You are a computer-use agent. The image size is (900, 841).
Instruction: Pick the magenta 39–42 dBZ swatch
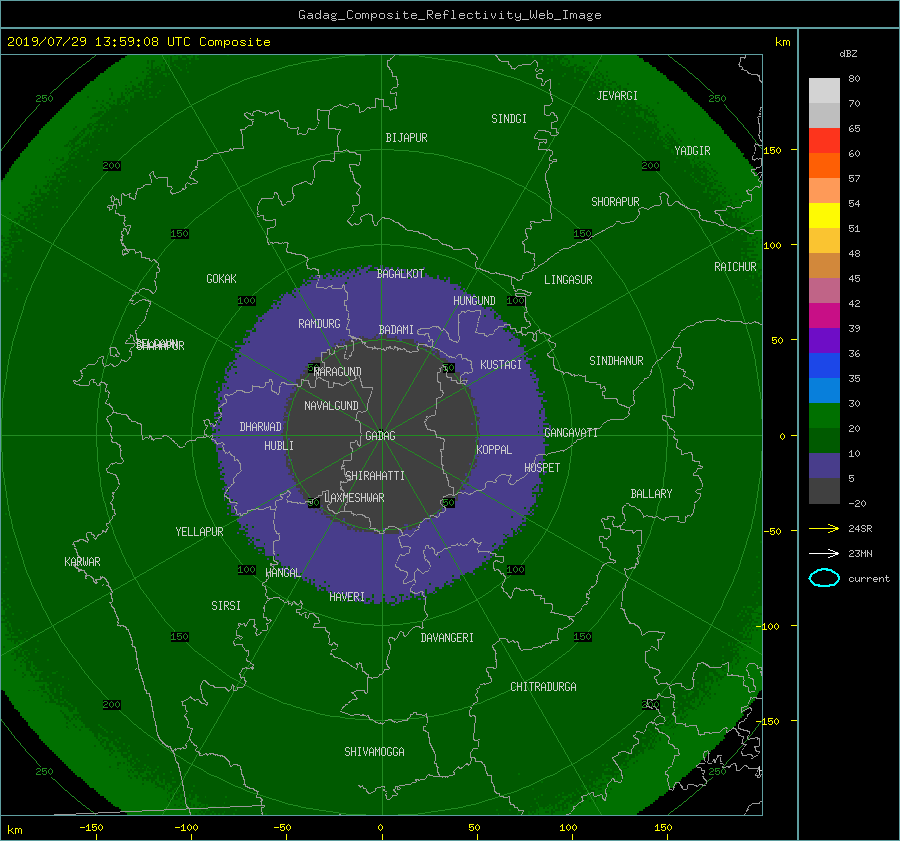824,316
